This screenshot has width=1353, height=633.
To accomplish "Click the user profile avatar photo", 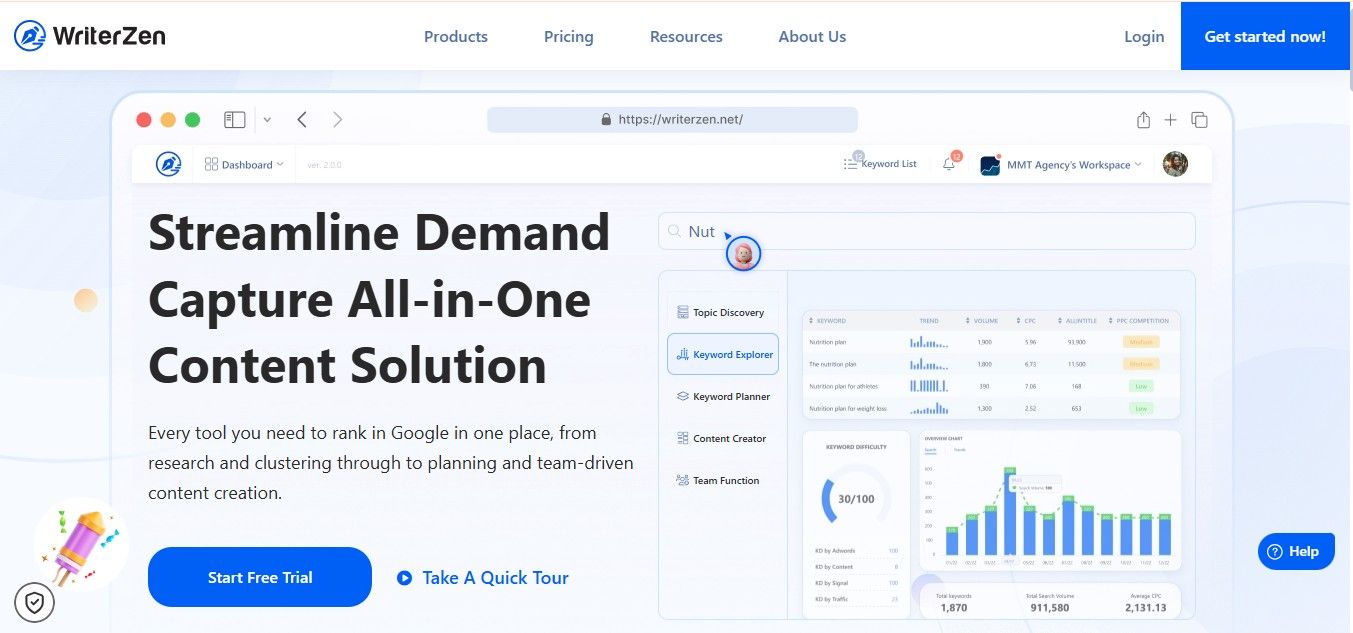I will pos(1175,164).
